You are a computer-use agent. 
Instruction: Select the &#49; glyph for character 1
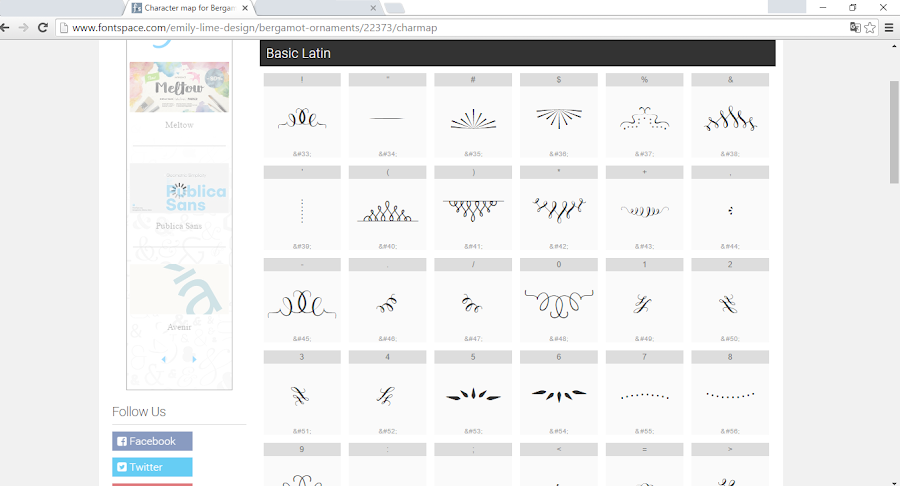(644, 304)
